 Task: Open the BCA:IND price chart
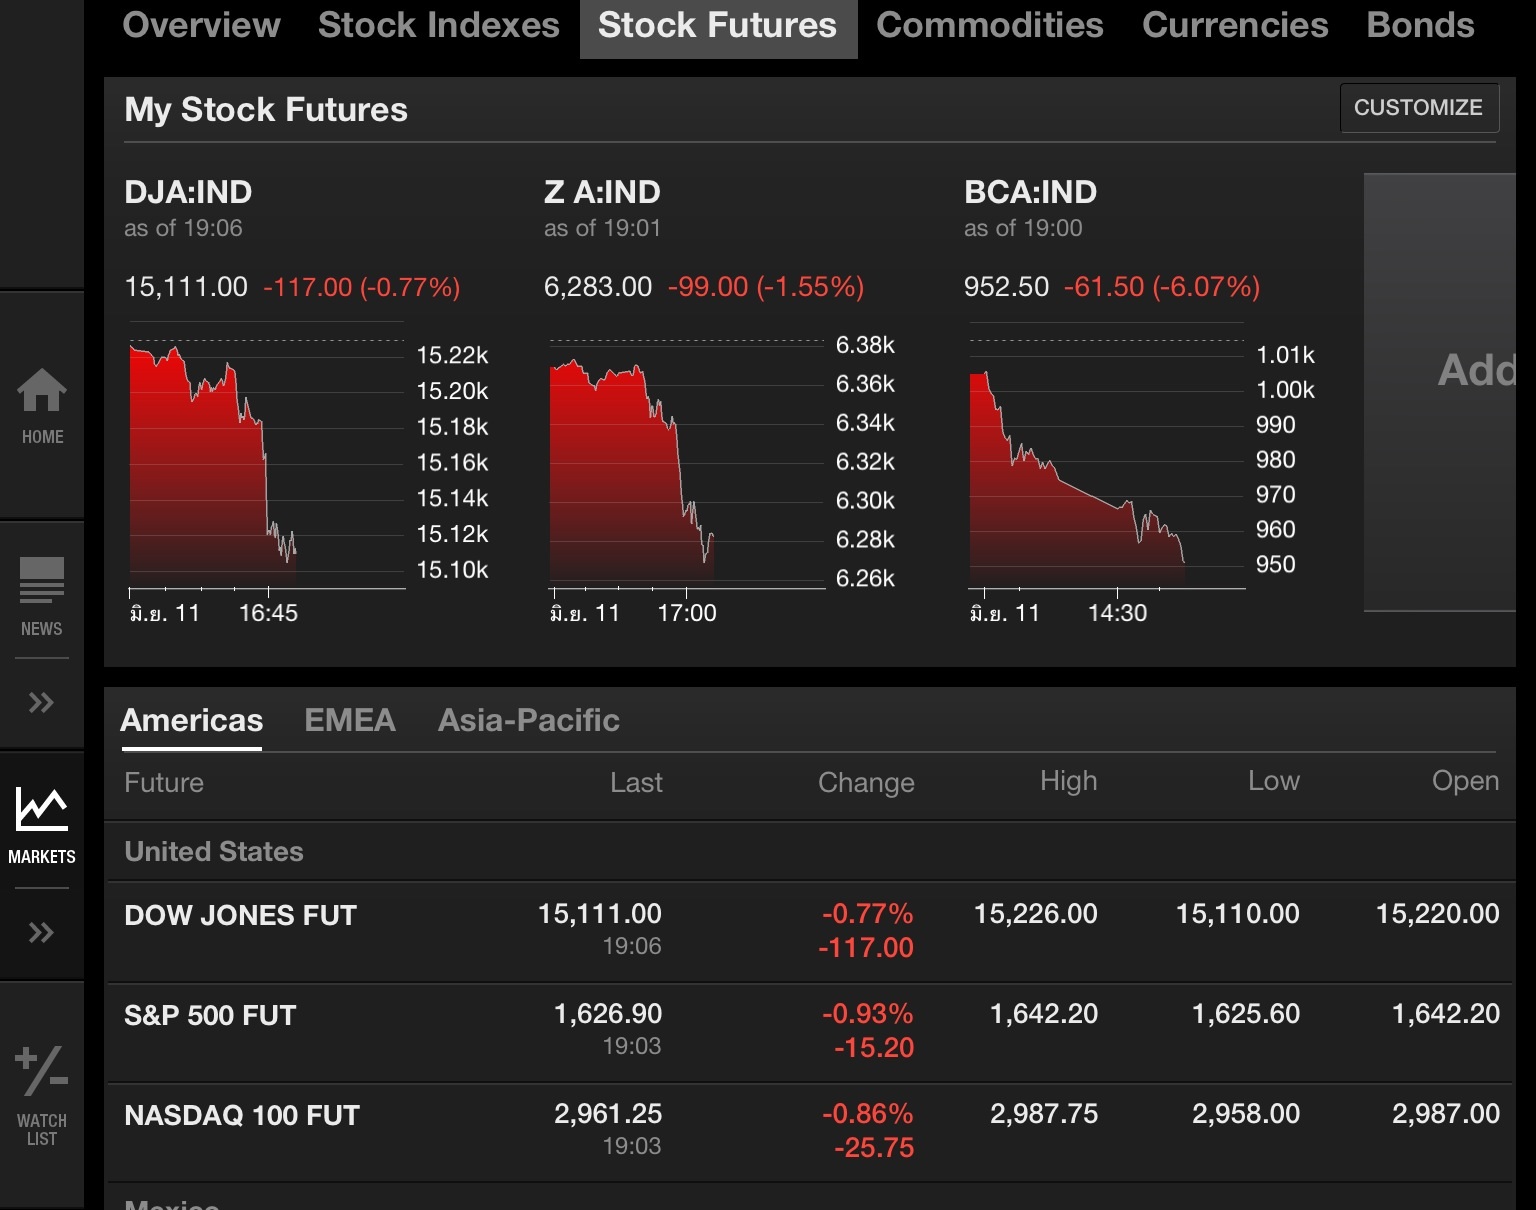point(1107,456)
